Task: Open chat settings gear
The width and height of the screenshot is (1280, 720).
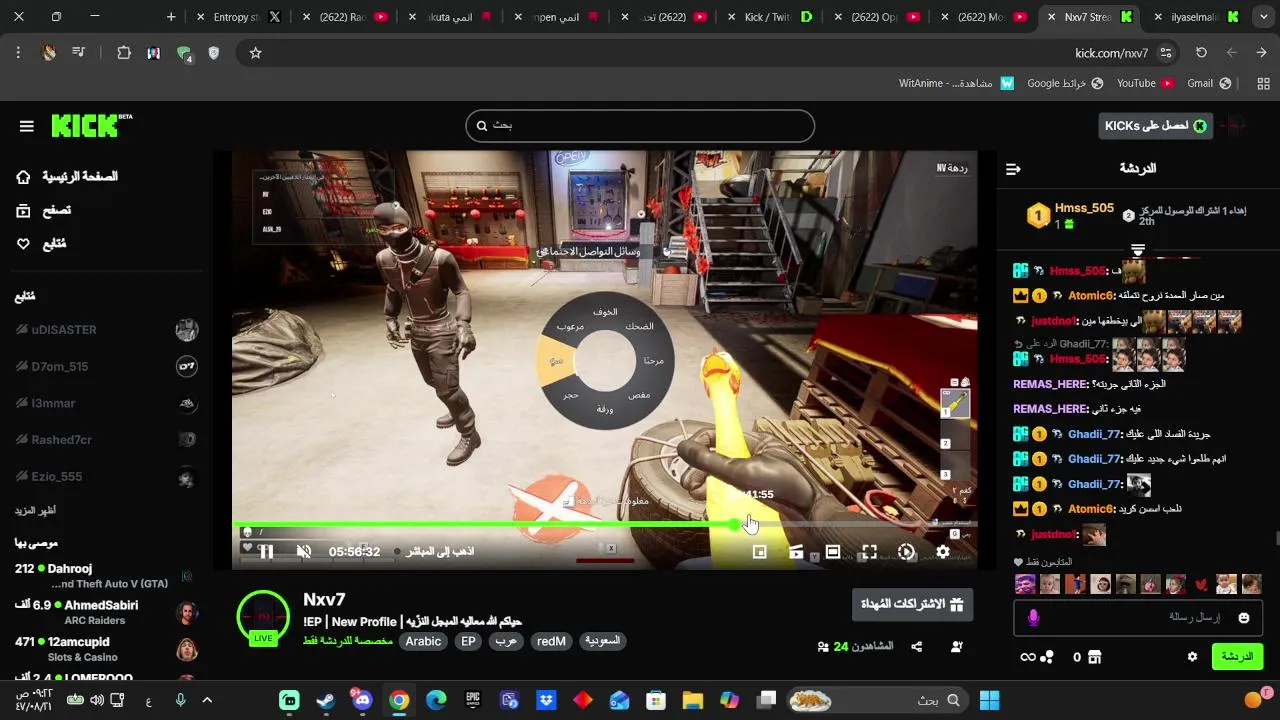Action: pos(1192,657)
